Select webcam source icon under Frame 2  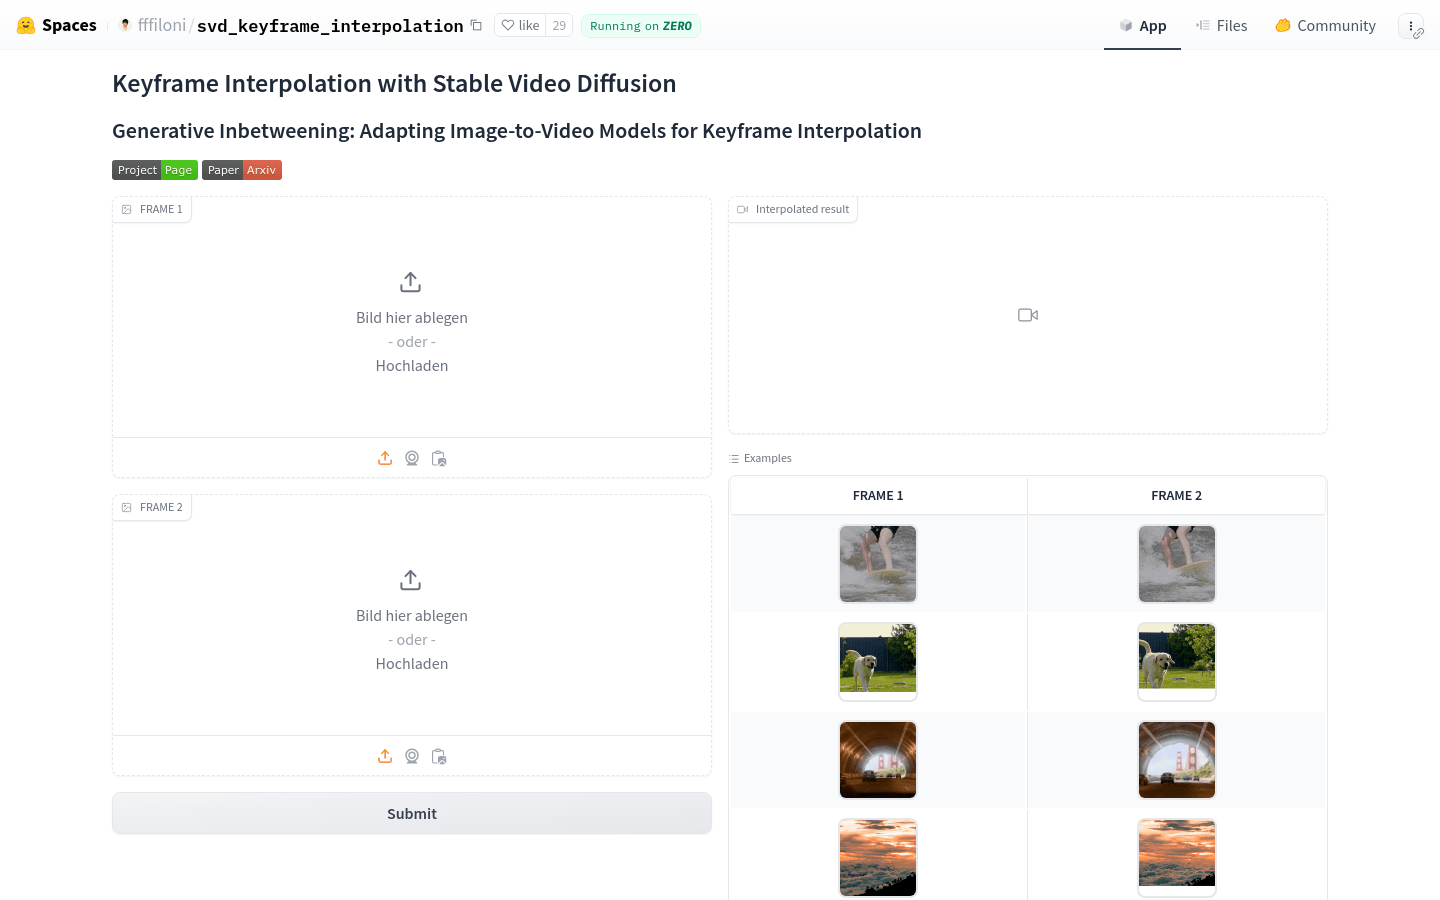tap(412, 756)
